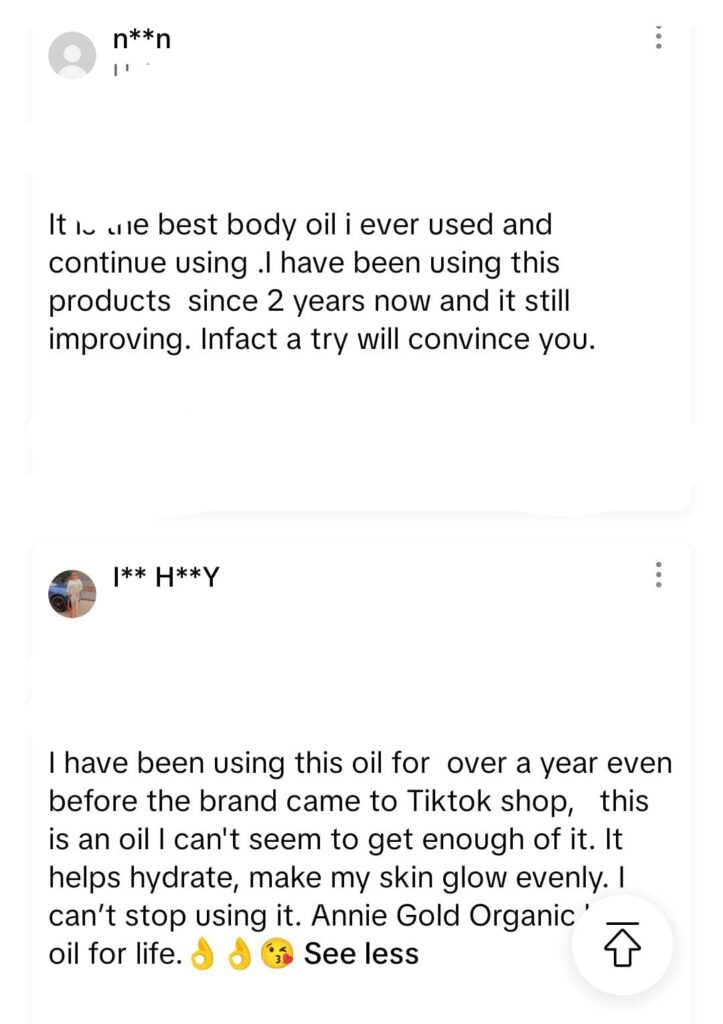Tap the first OK hand emoji
The height and width of the screenshot is (1024, 723).
[x=202, y=954]
